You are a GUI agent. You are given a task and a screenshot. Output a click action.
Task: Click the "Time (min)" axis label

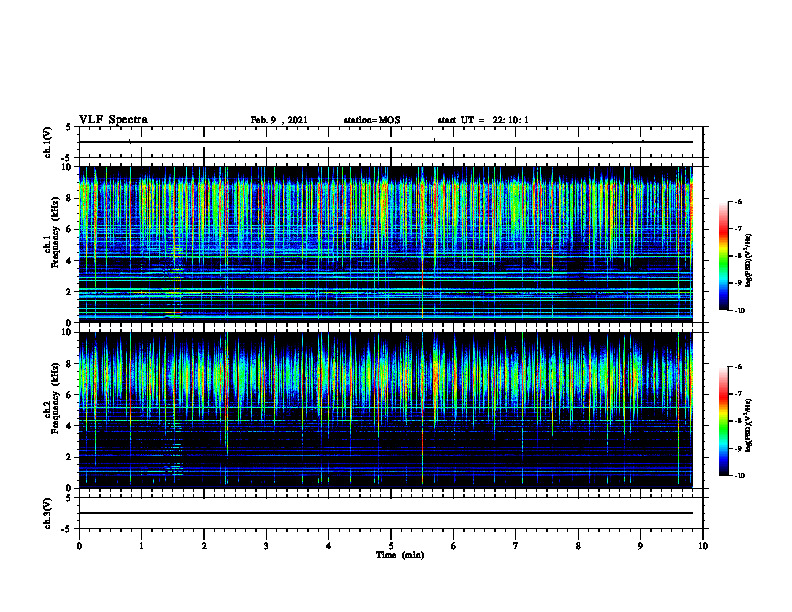(x=400, y=555)
